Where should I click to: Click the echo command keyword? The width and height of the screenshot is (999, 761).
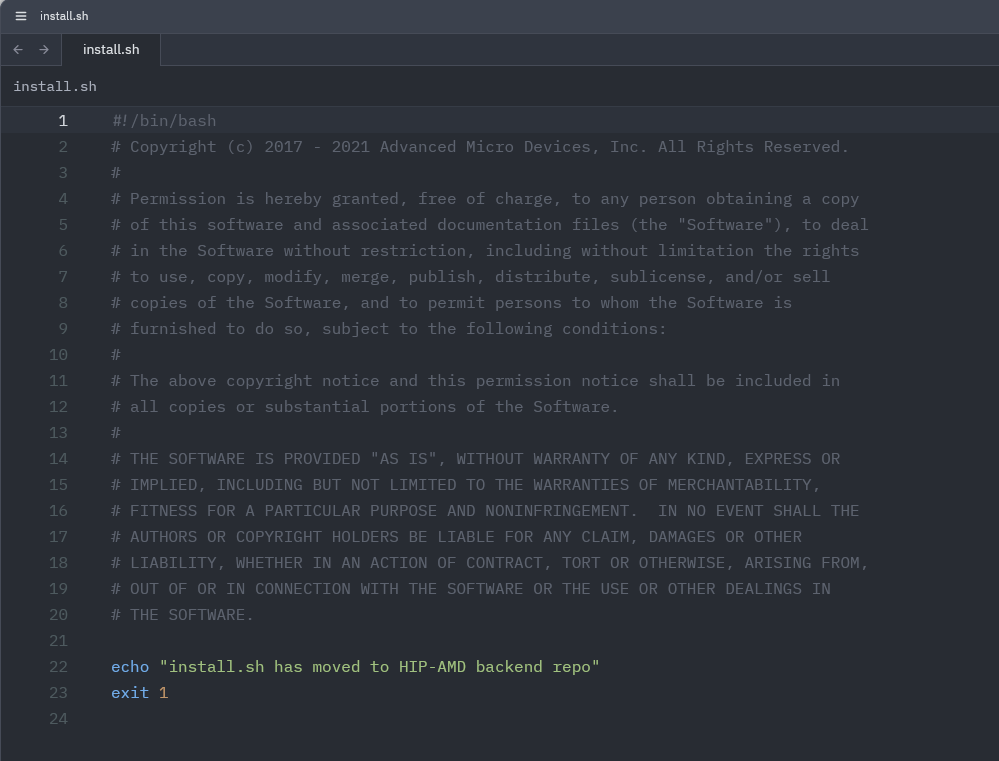130,667
